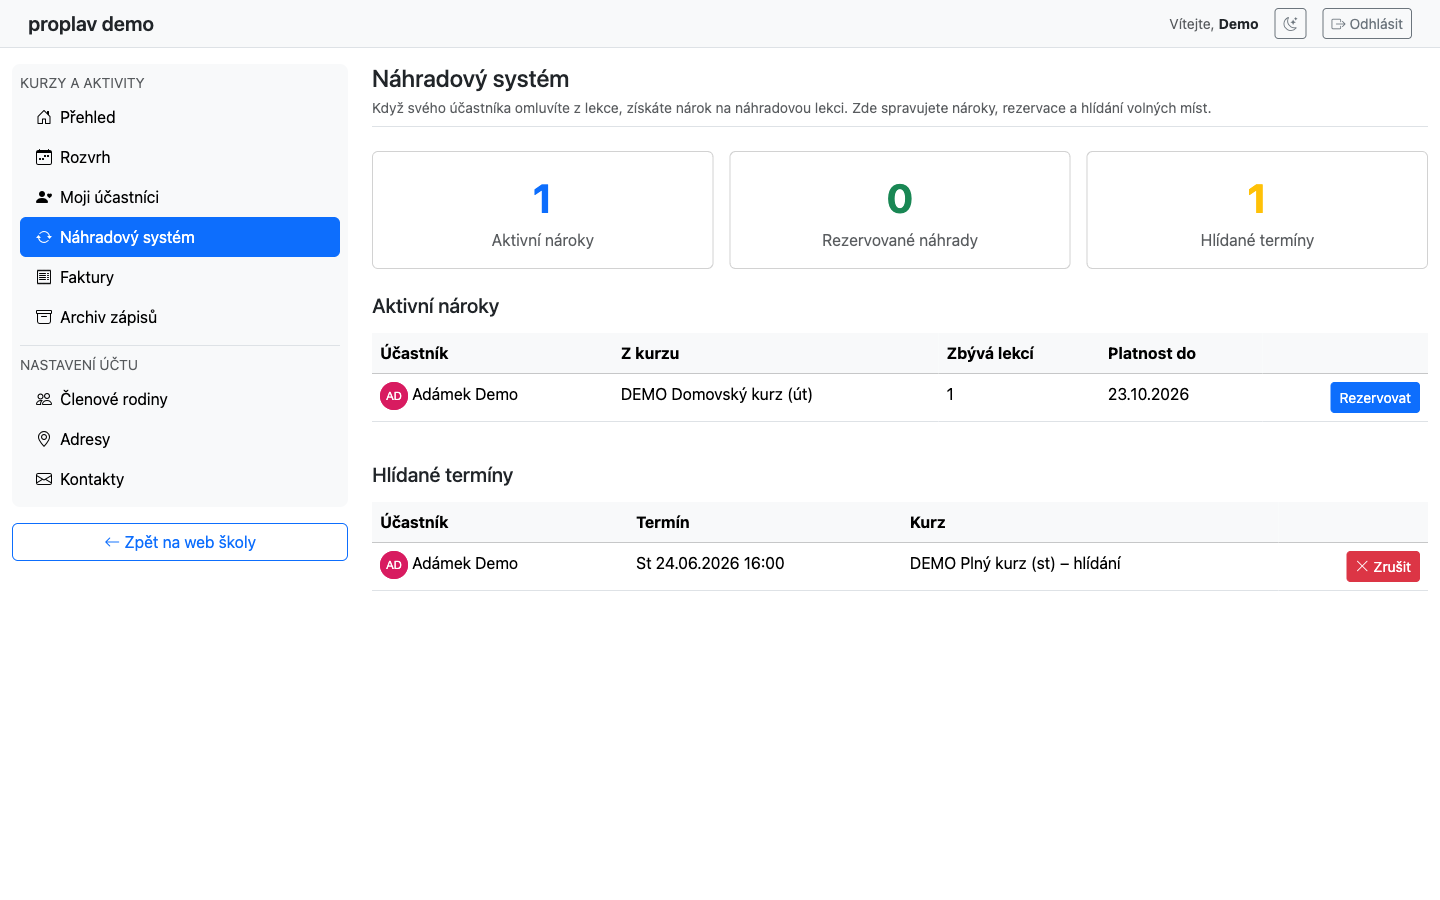The height and width of the screenshot is (900, 1440).
Task: Open Kontakty settings
Action: pyautogui.click(x=180, y=479)
